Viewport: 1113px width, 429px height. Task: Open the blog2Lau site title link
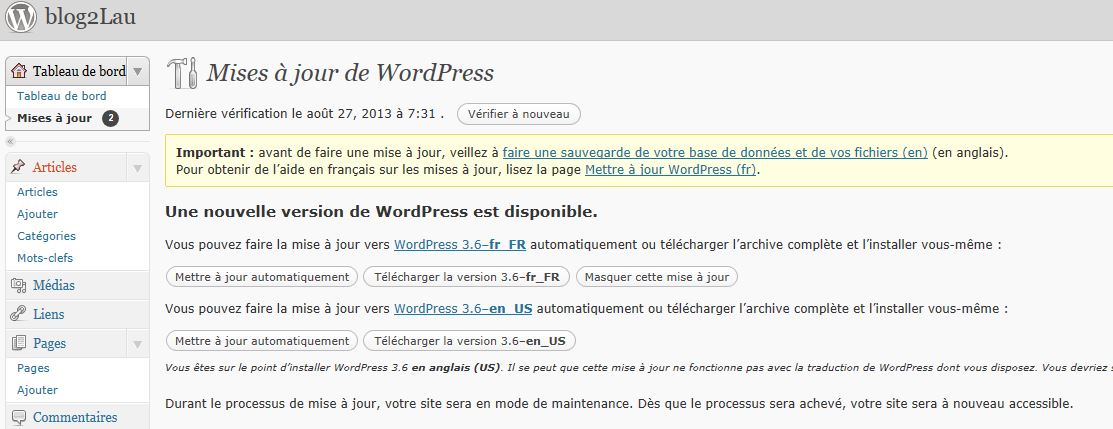[x=90, y=16]
